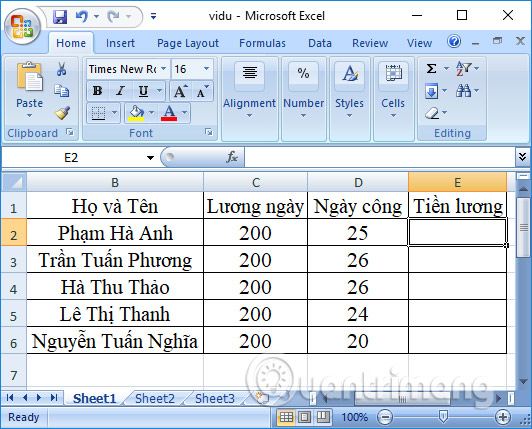Switch to Page Layout view
The height and width of the screenshot is (429, 532).
pyautogui.click(x=304, y=417)
